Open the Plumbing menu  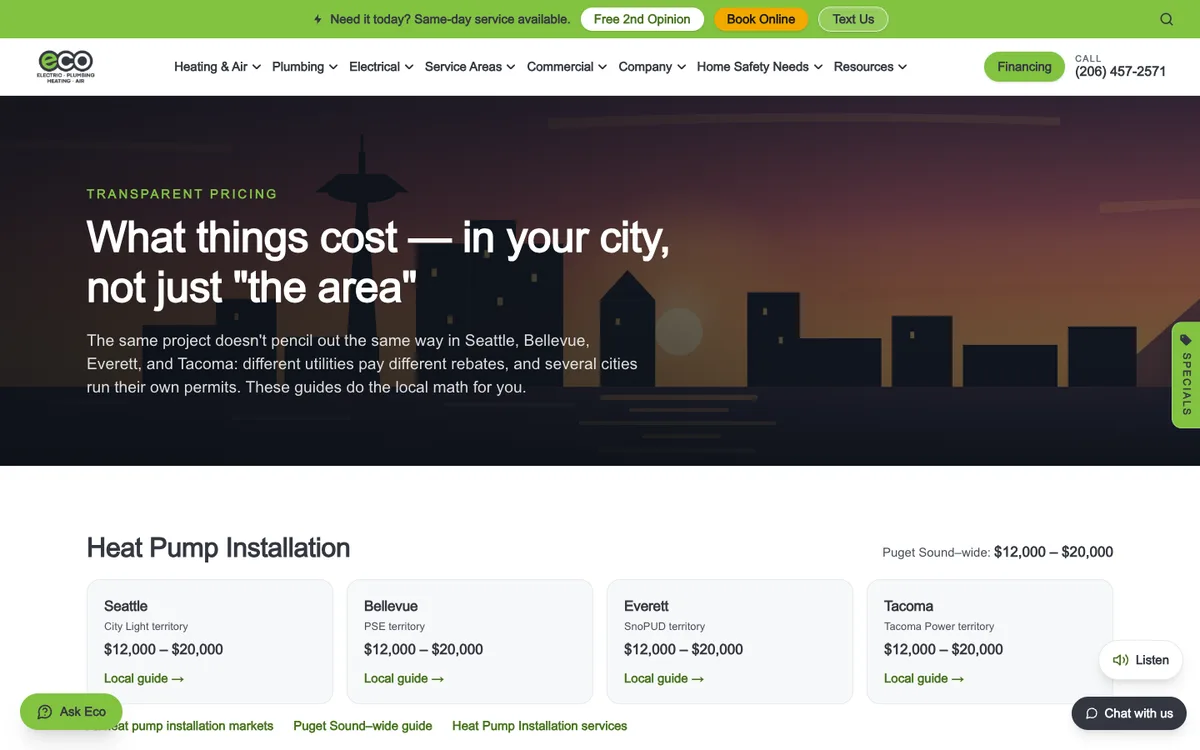coord(305,67)
